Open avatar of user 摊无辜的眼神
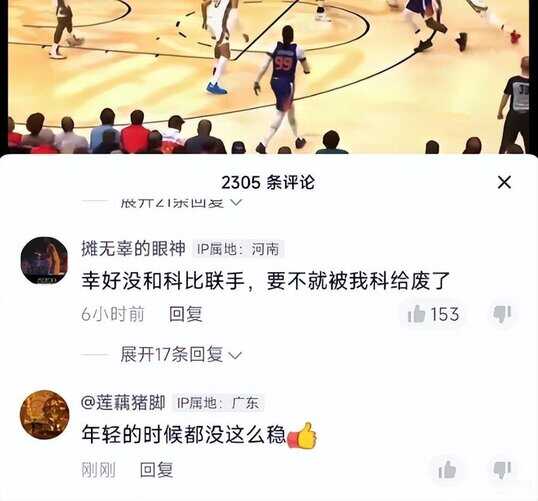The height and width of the screenshot is (501, 538). coord(44,261)
